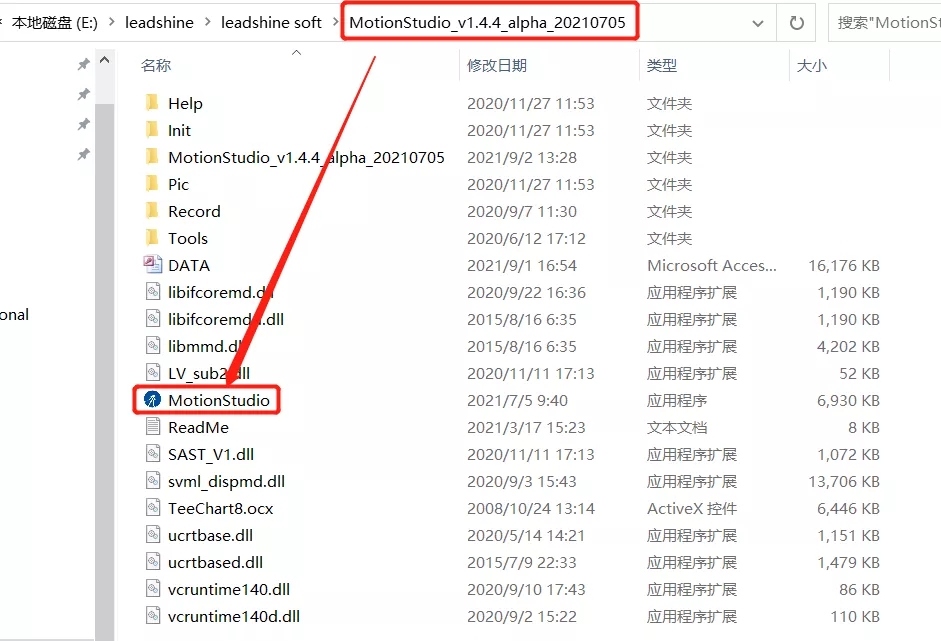
Task: Click the navigation pane scroll-up arrow
Action: (x=104, y=60)
